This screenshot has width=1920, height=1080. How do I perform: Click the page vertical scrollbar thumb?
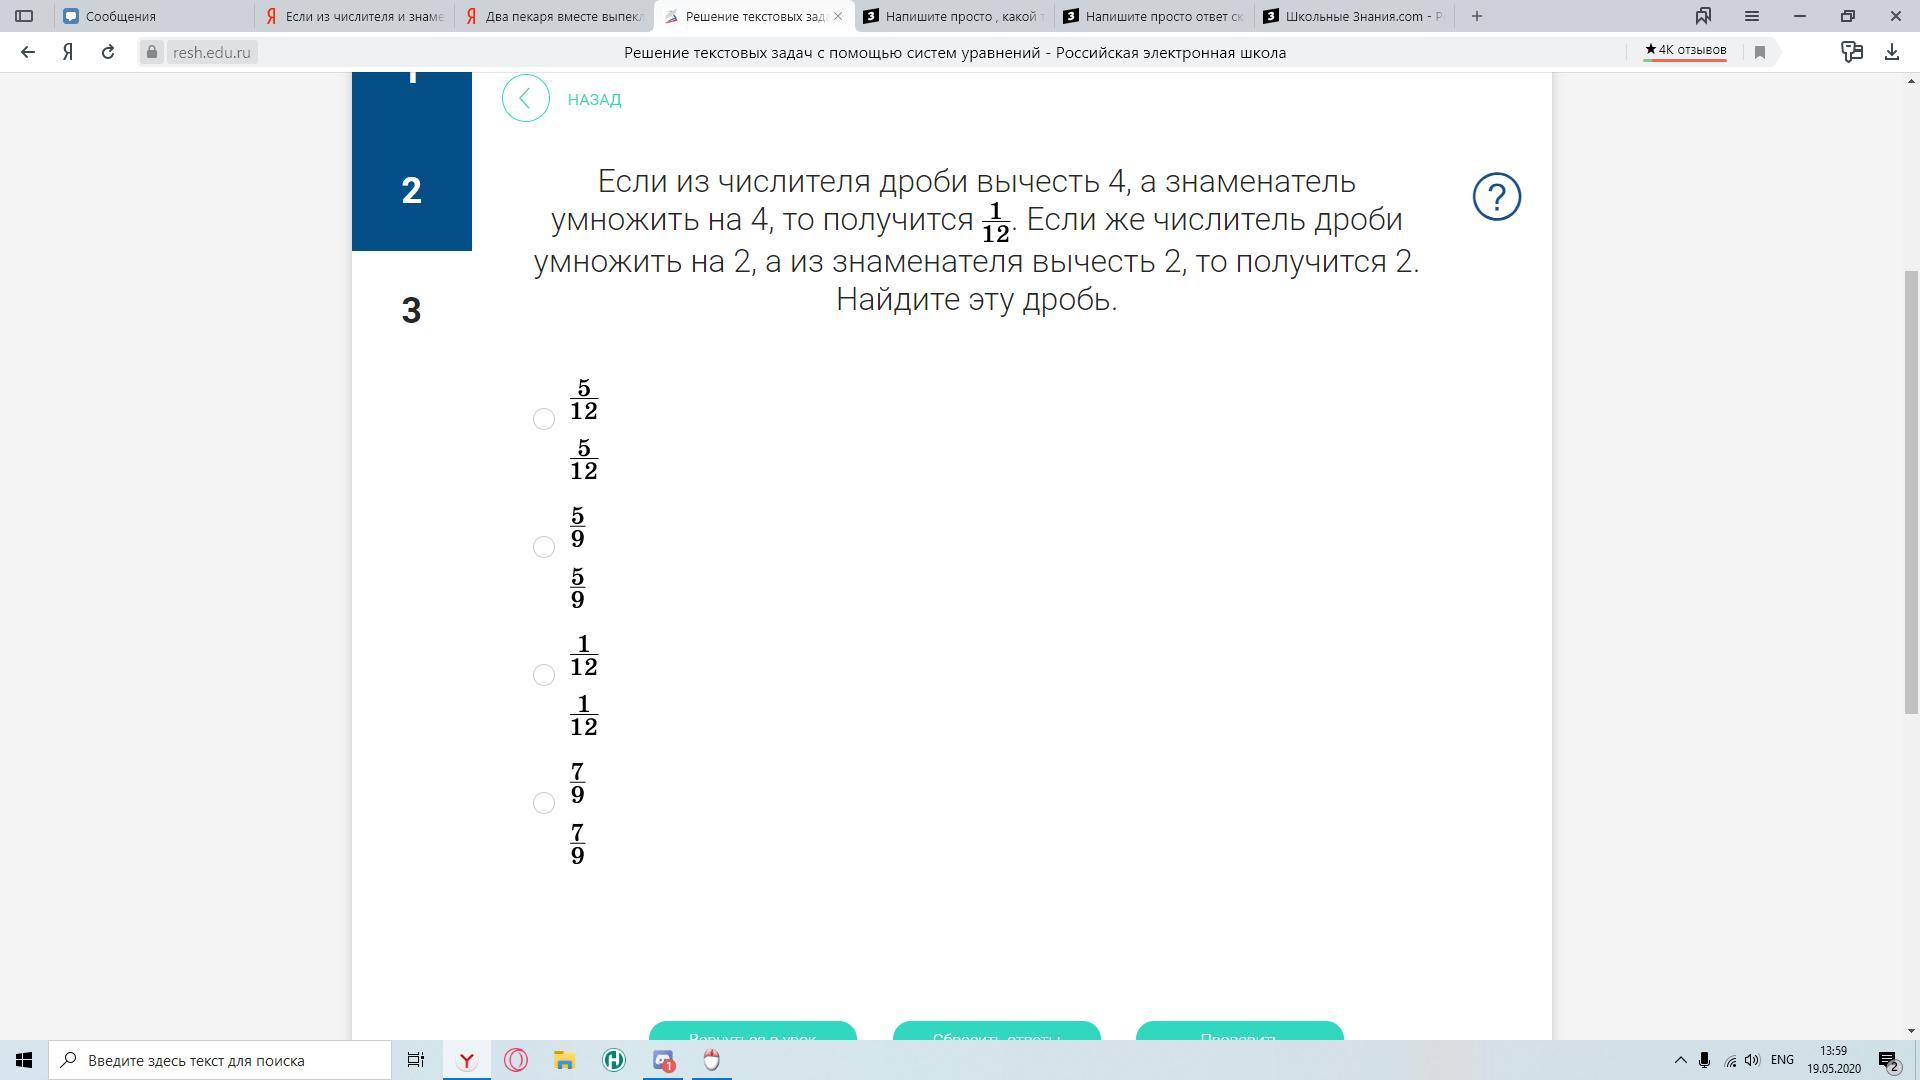1911,490
